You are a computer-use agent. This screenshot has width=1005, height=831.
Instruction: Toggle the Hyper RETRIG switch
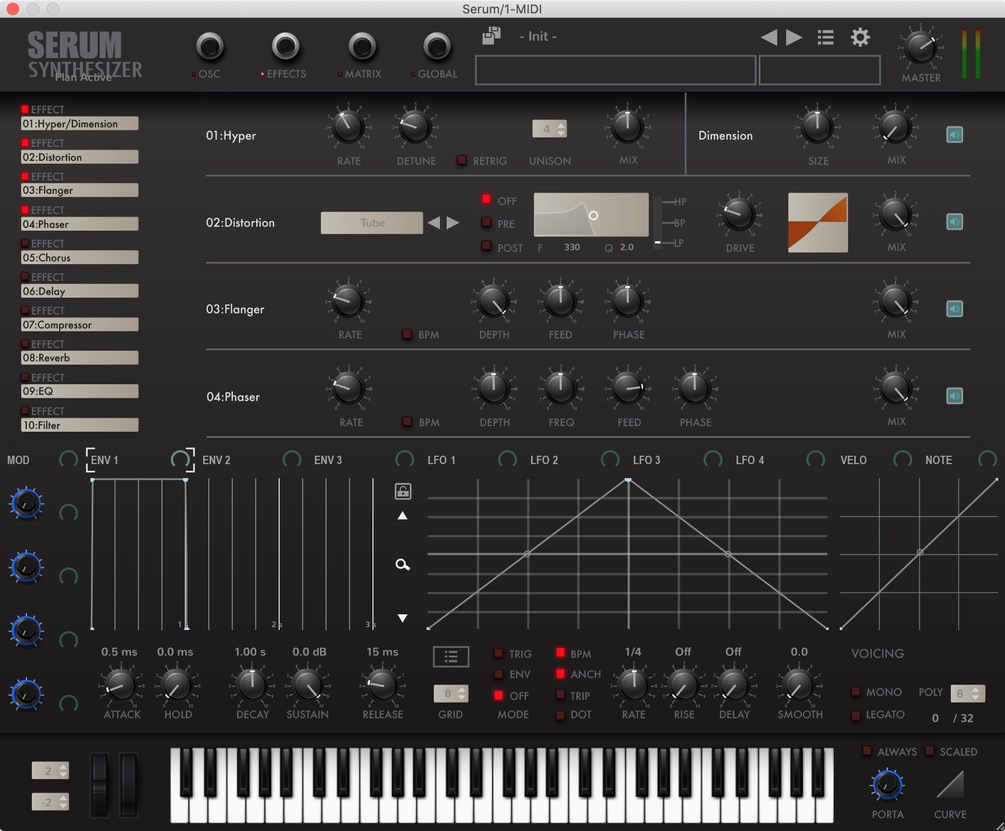[461, 160]
